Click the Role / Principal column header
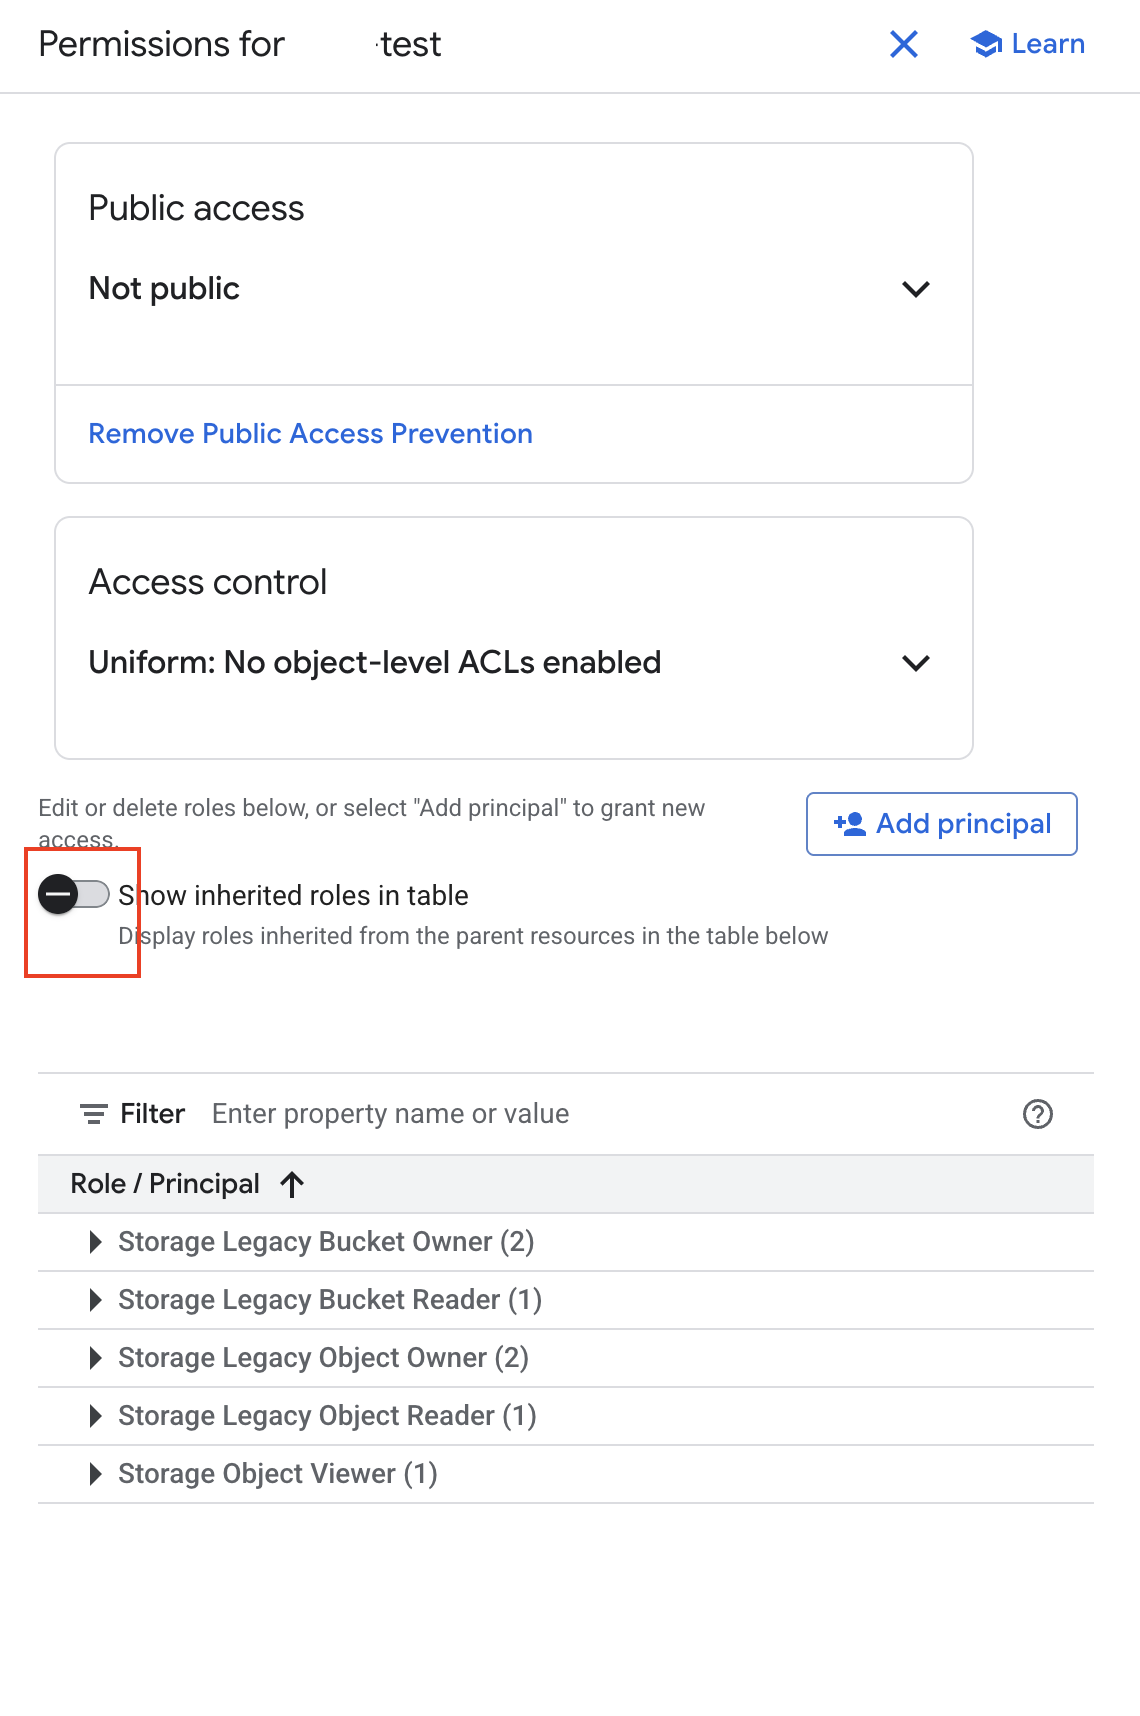1140x1716 pixels. (x=165, y=1185)
